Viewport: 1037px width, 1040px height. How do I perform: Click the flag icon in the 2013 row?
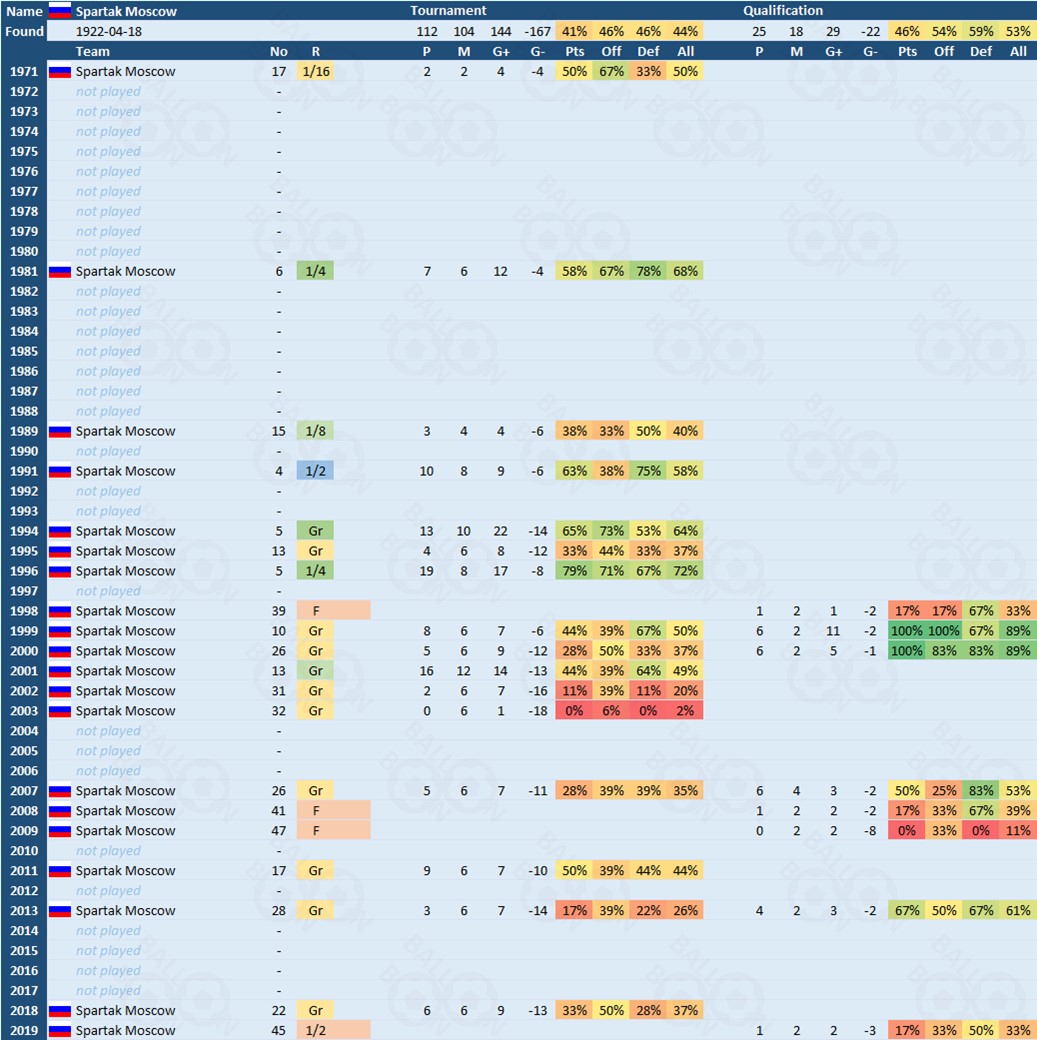(x=60, y=911)
